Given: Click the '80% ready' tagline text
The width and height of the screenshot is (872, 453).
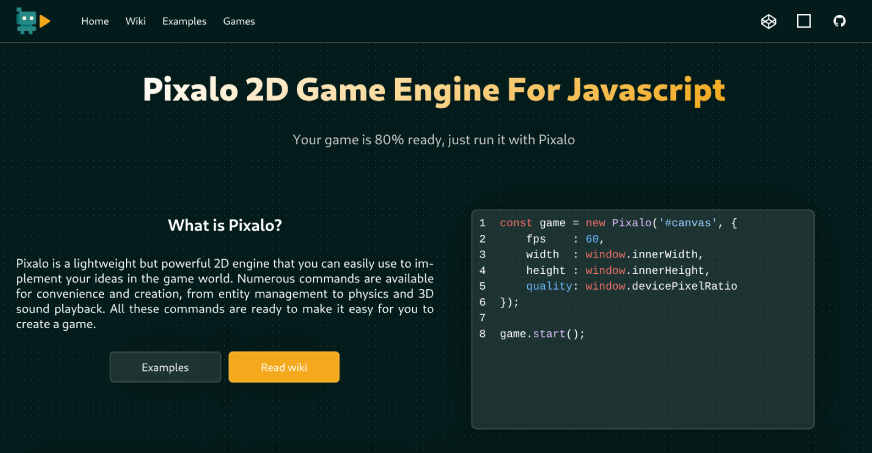Looking at the screenshot, I should [434, 140].
